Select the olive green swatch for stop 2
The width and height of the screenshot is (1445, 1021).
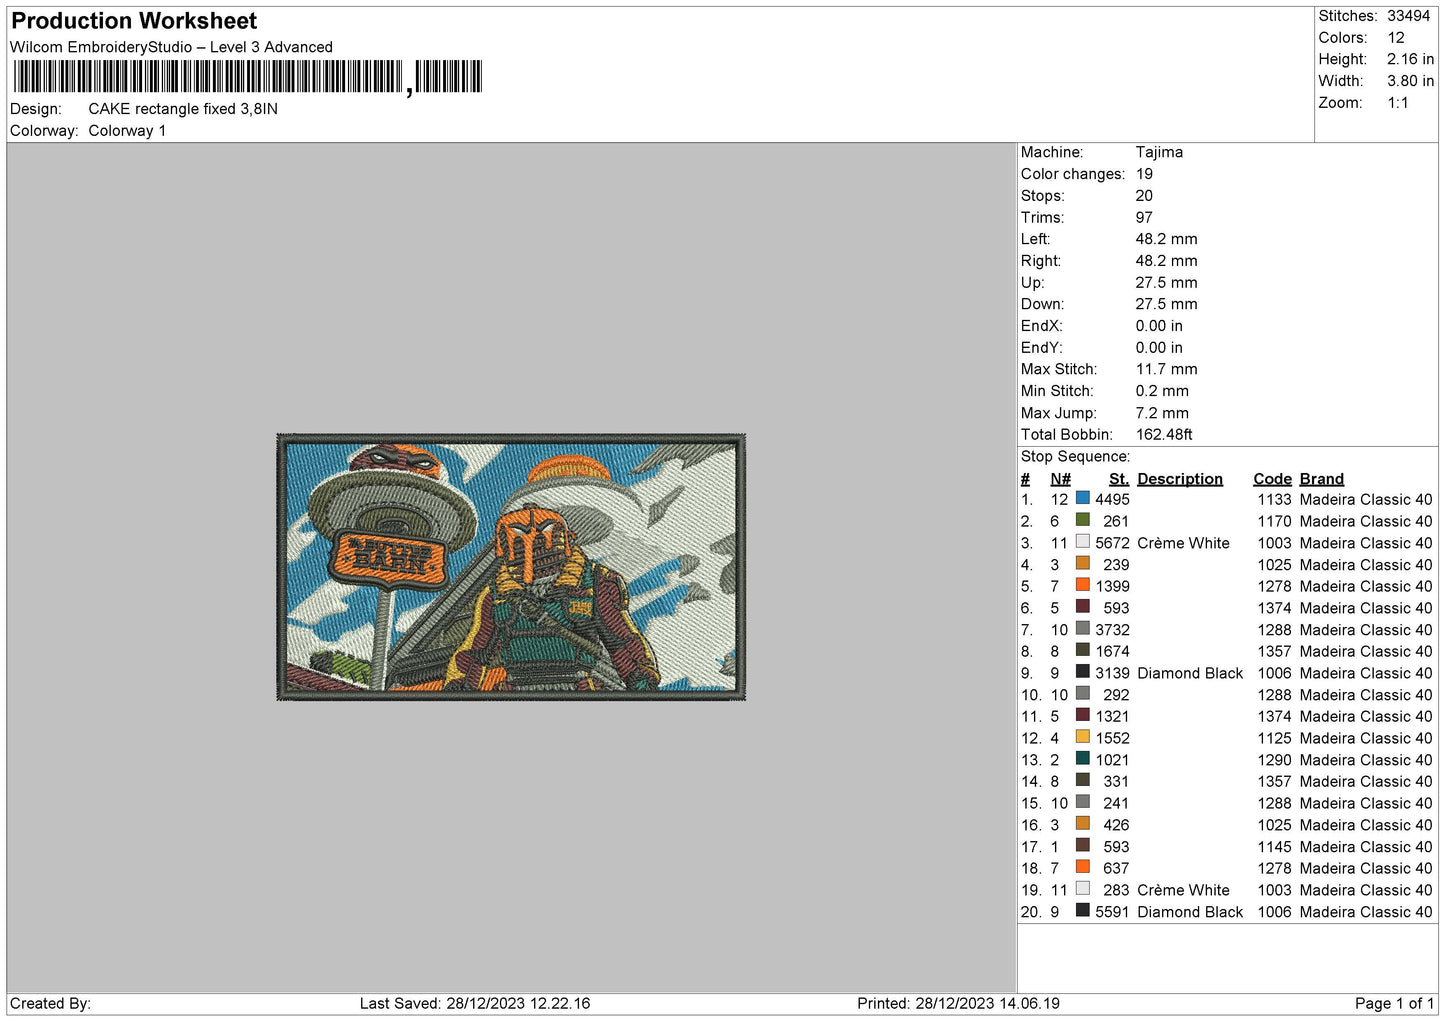[x=1082, y=520]
